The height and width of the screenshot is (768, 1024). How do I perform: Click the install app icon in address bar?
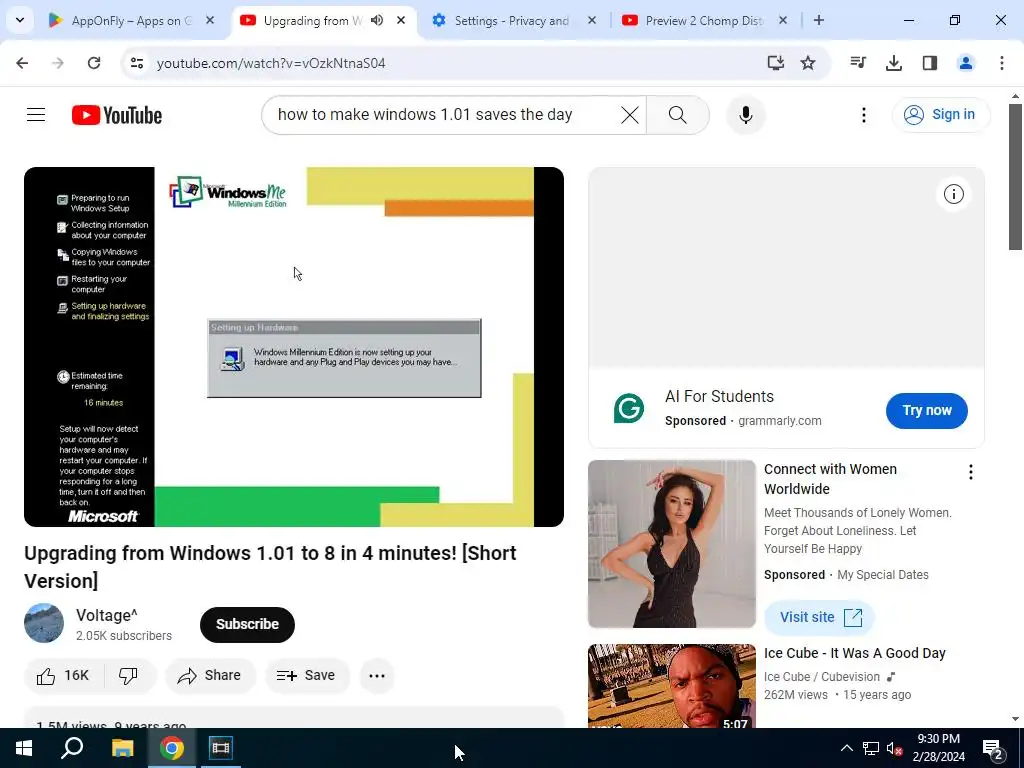tap(775, 63)
